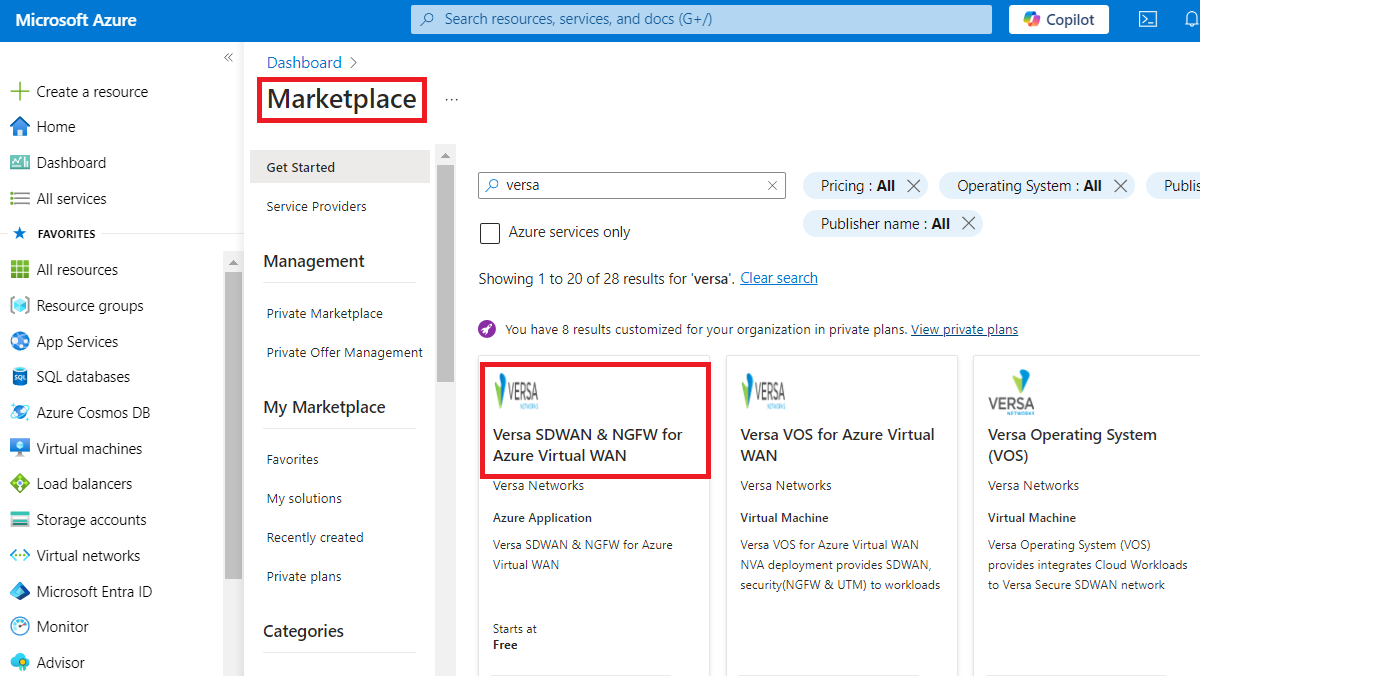
Task: Open Private Offer Management
Action: (345, 352)
